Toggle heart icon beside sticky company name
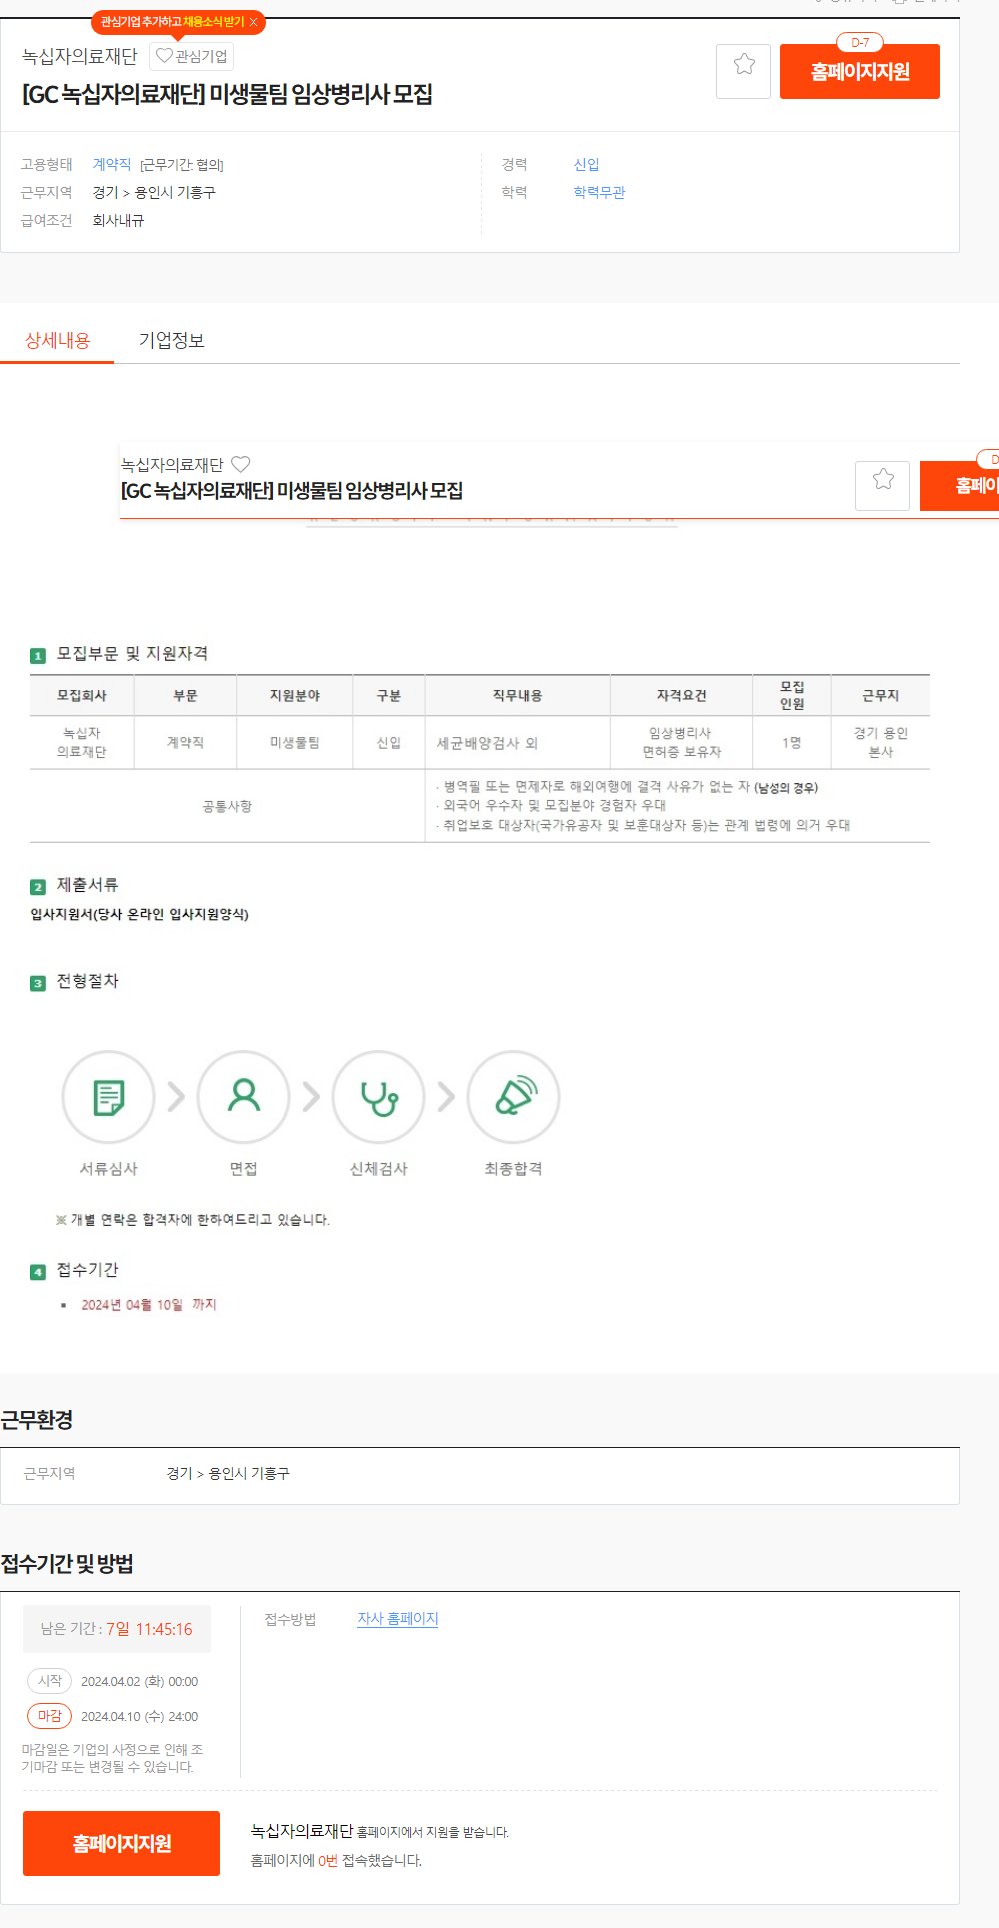Viewport: 999px width, 1928px height. 241,464
